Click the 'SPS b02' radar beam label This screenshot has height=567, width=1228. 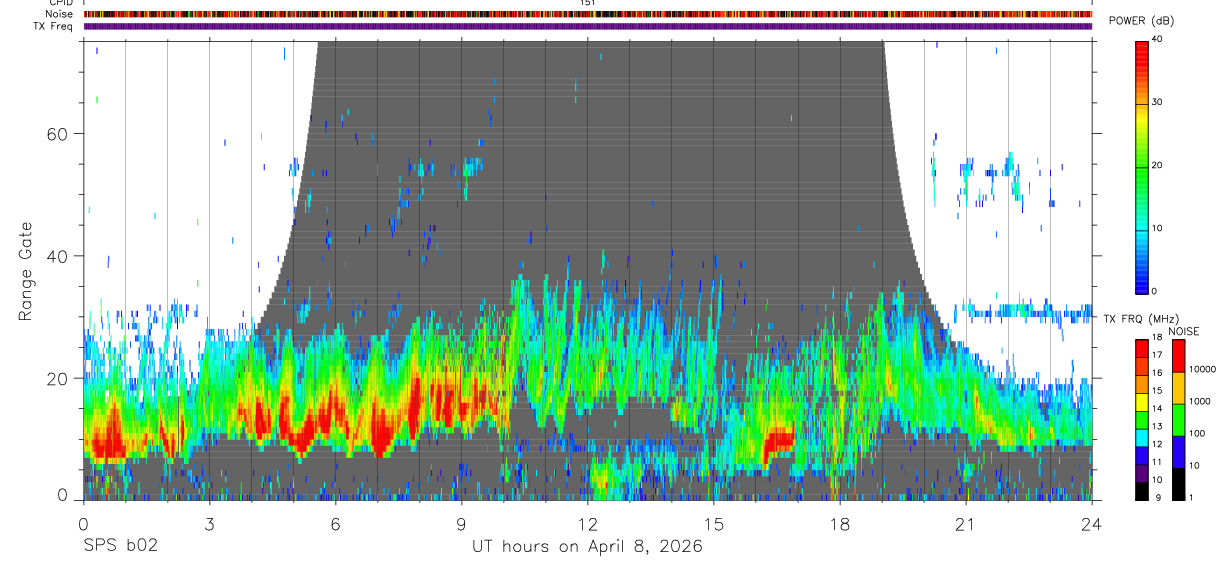point(120,547)
